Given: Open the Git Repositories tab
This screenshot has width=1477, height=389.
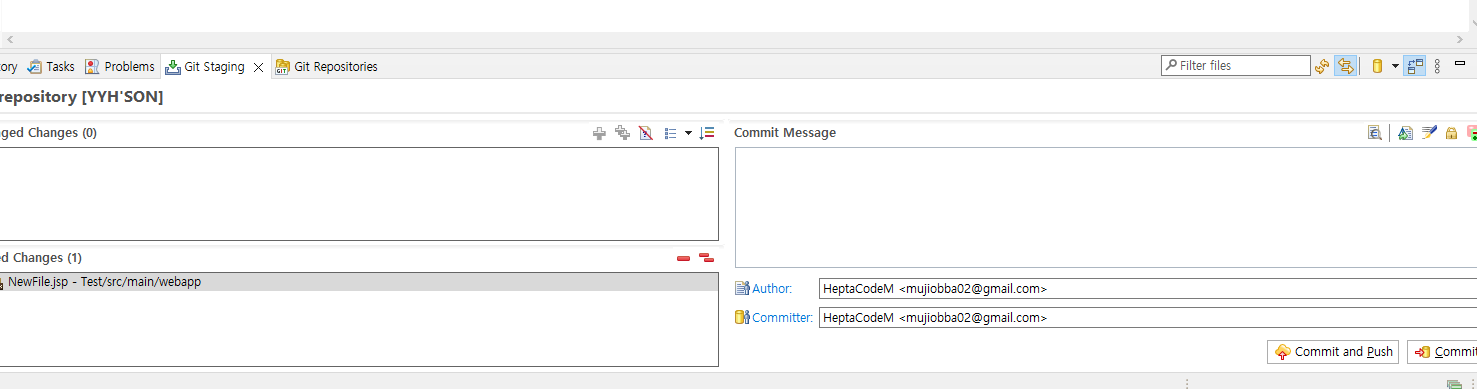Looking at the screenshot, I should click(326, 67).
